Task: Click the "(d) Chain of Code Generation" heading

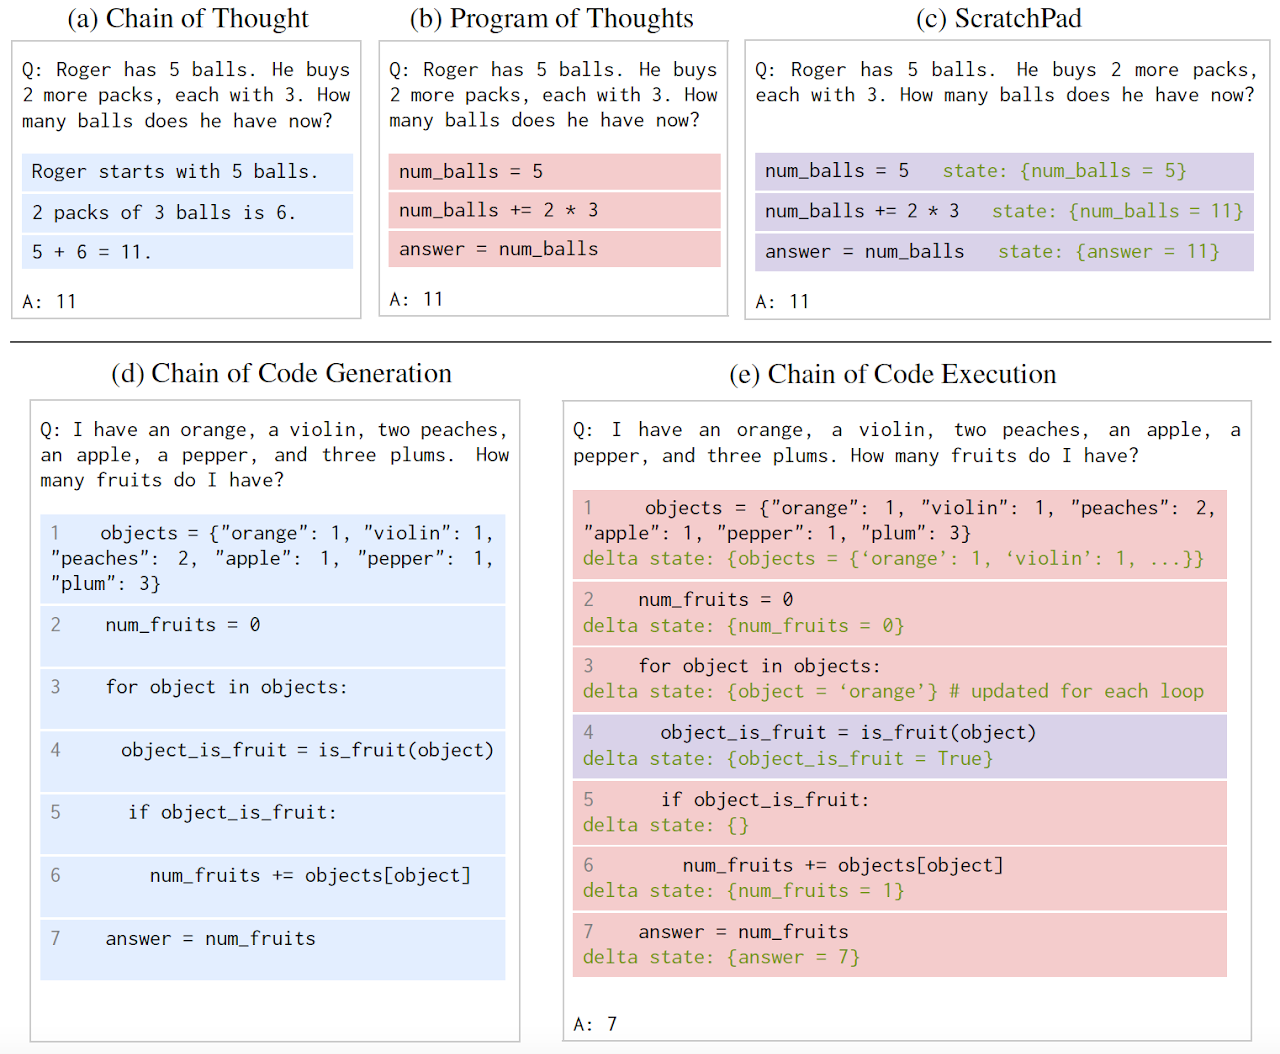Action: click(x=281, y=374)
